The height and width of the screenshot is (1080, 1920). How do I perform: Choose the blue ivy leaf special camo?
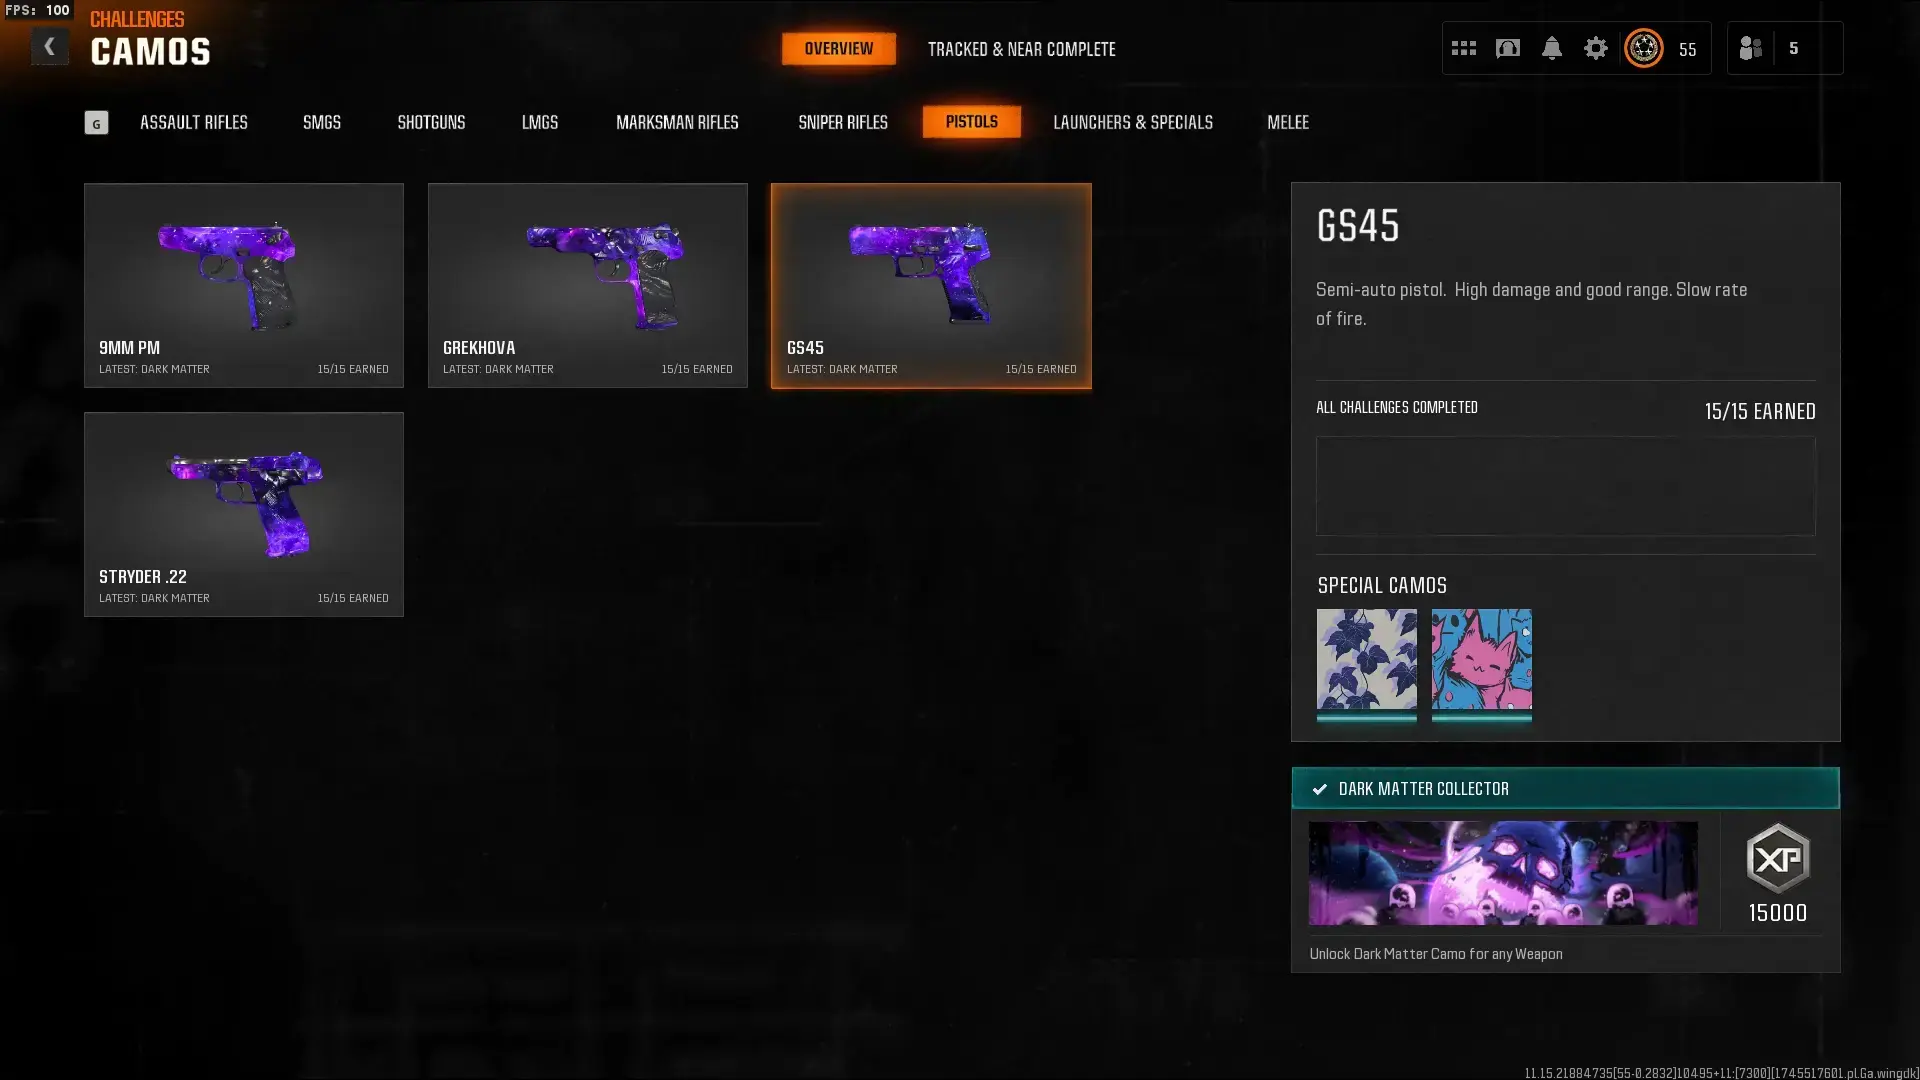(1366, 661)
